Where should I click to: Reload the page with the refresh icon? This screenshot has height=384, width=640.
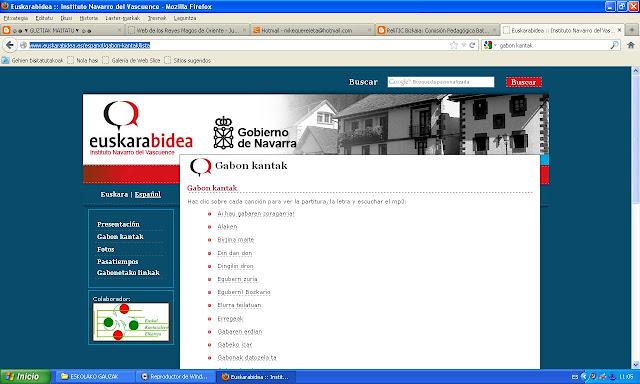point(472,45)
